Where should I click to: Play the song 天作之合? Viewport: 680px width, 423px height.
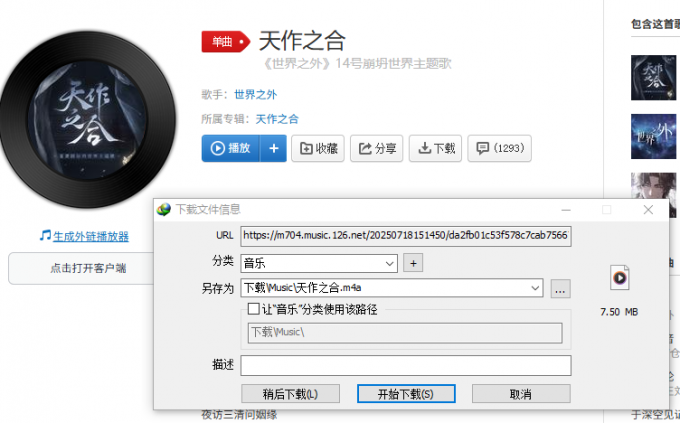[231, 148]
